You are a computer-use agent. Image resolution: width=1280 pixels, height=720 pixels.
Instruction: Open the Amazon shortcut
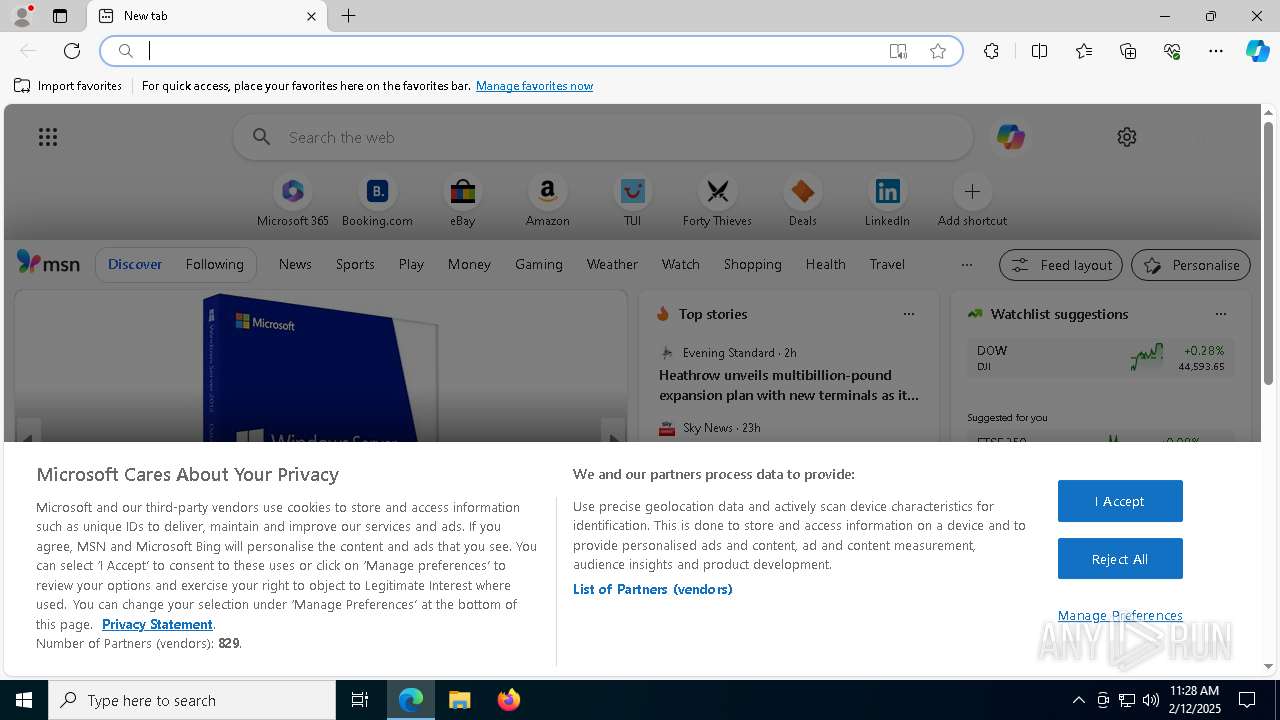547,201
